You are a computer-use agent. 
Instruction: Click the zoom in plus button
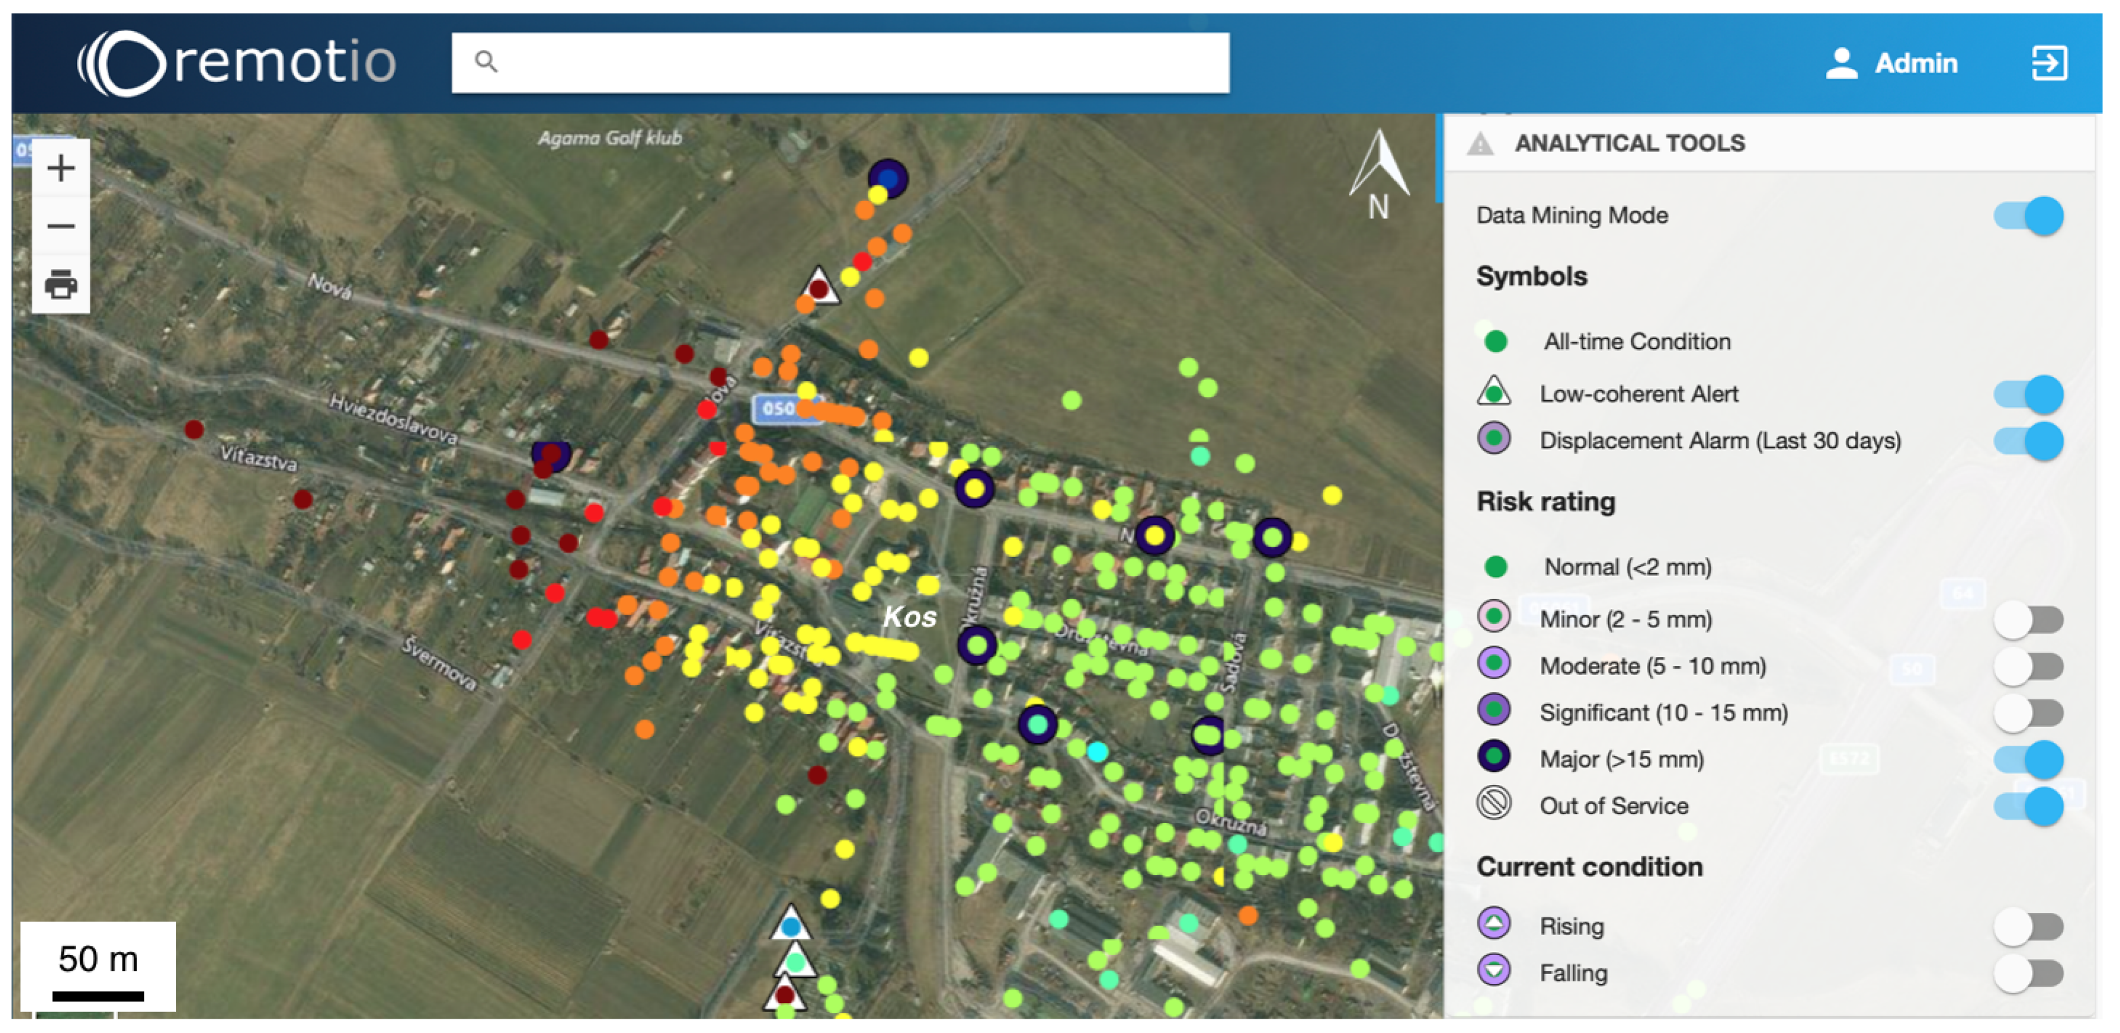coord(61,168)
